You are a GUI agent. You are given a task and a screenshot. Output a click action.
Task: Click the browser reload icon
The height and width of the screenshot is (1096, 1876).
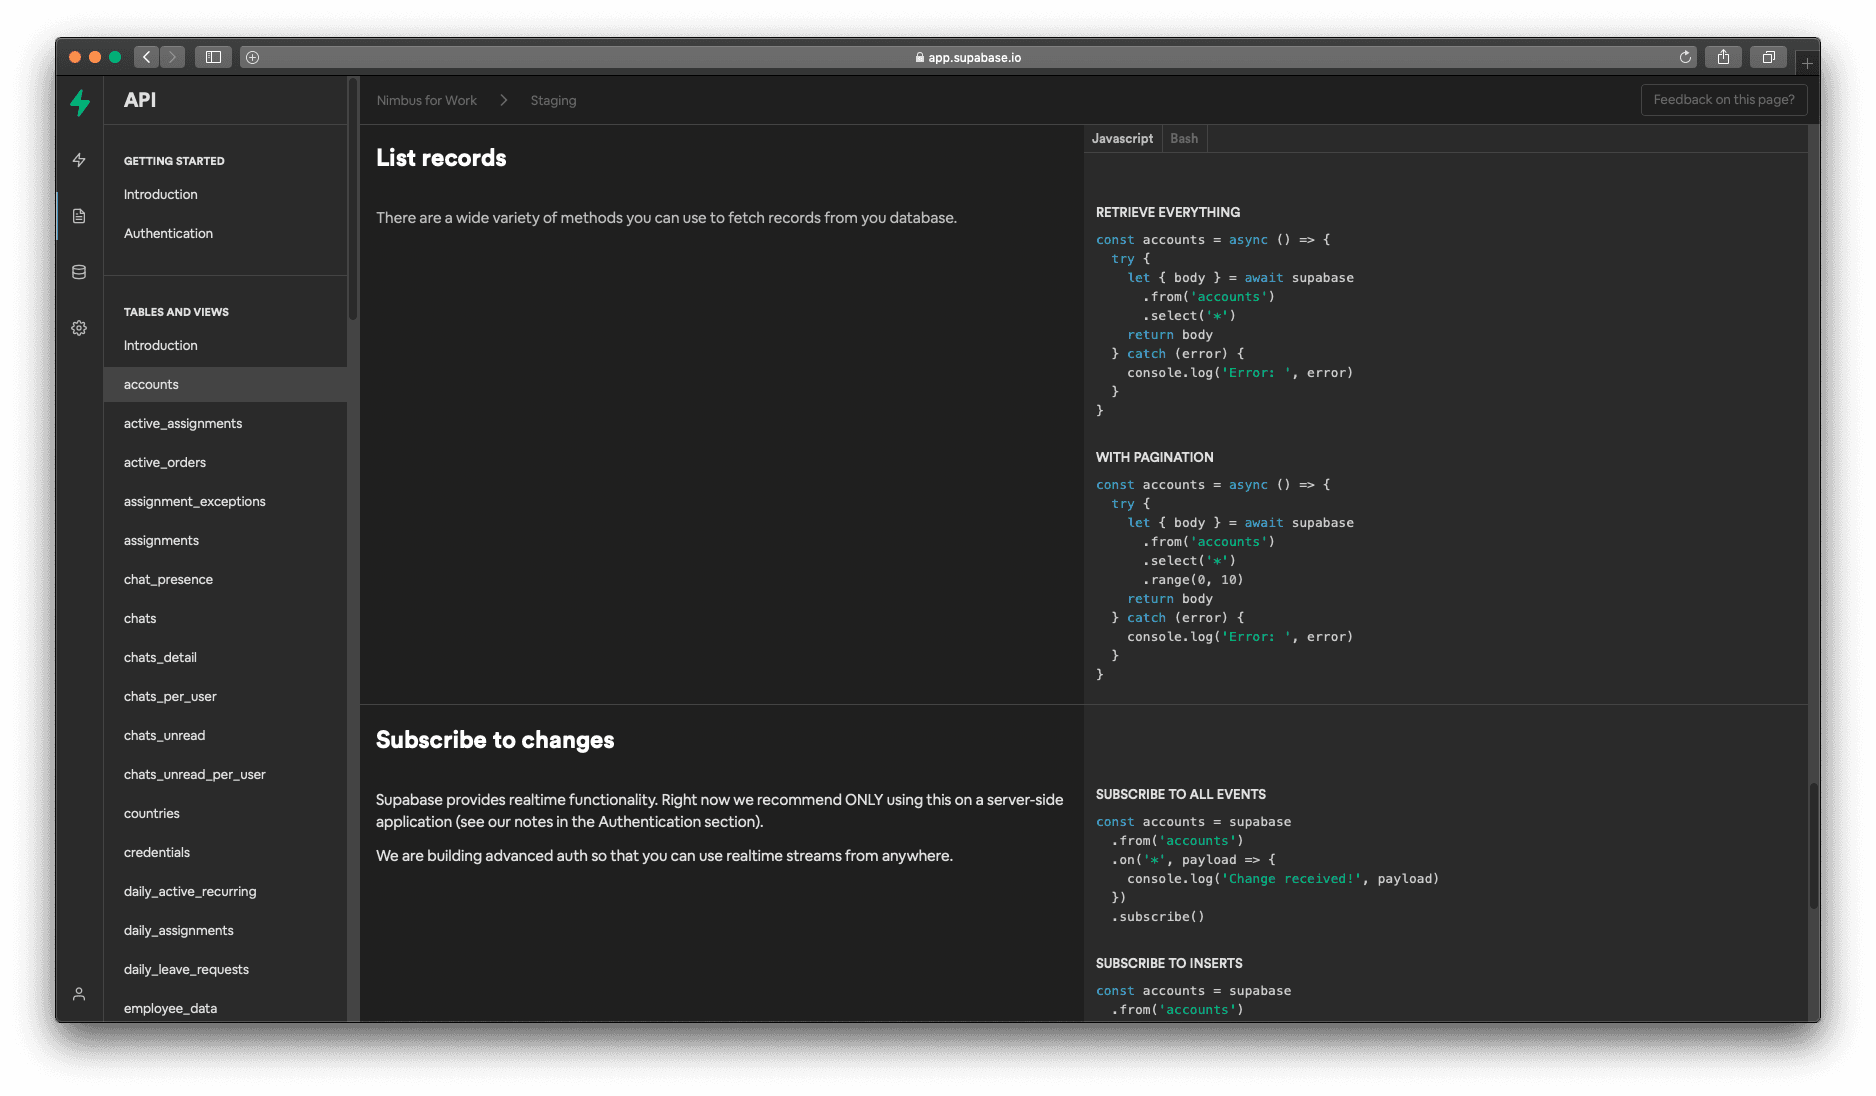coord(1685,57)
